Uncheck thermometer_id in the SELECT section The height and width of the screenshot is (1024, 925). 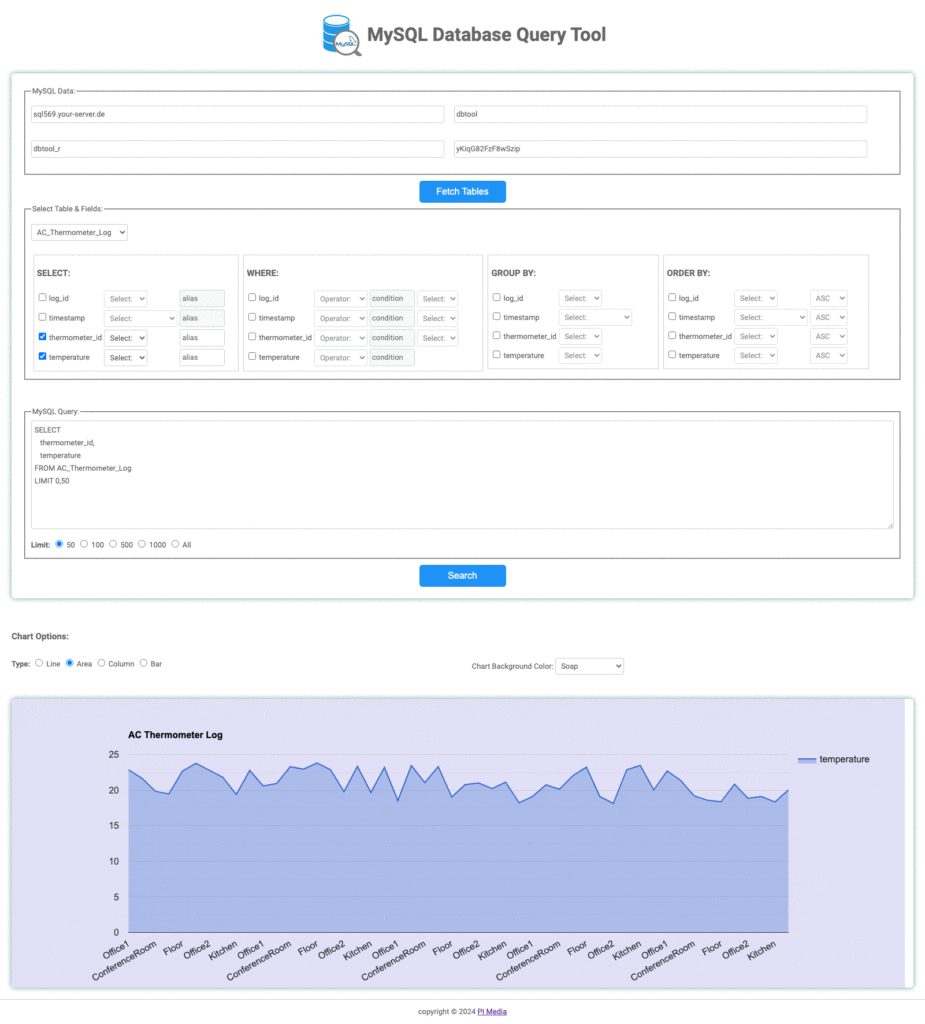[x=42, y=336]
